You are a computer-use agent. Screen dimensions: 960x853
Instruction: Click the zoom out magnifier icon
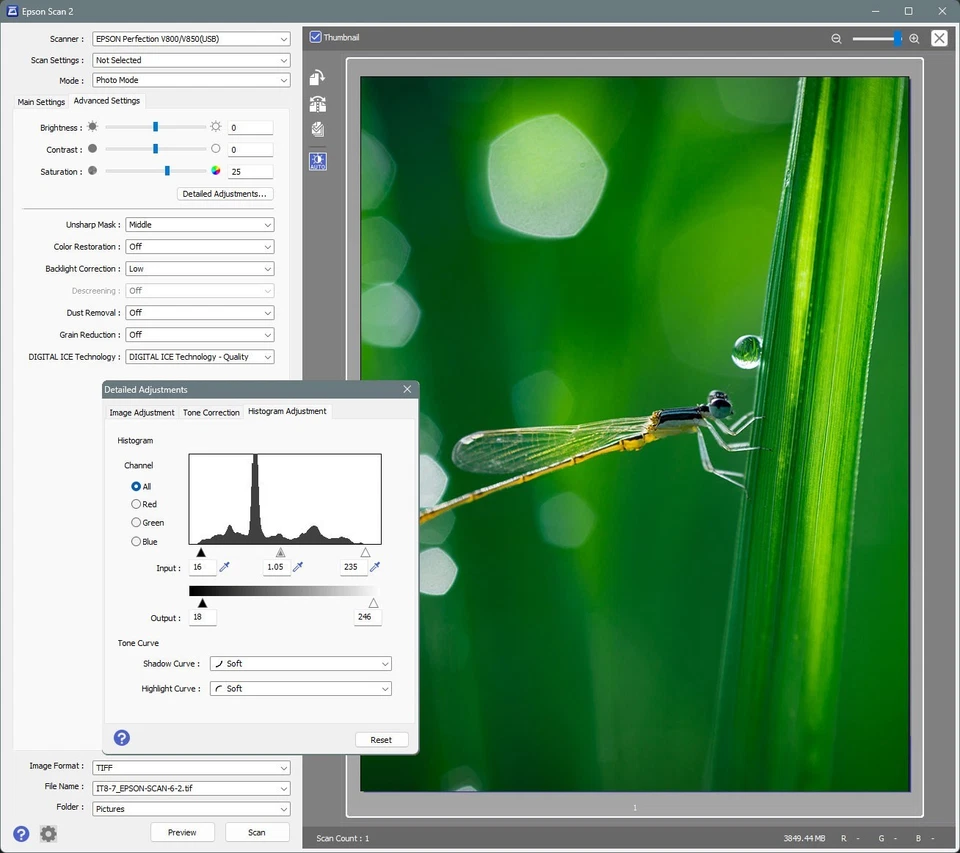pyautogui.click(x=836, y=38)
